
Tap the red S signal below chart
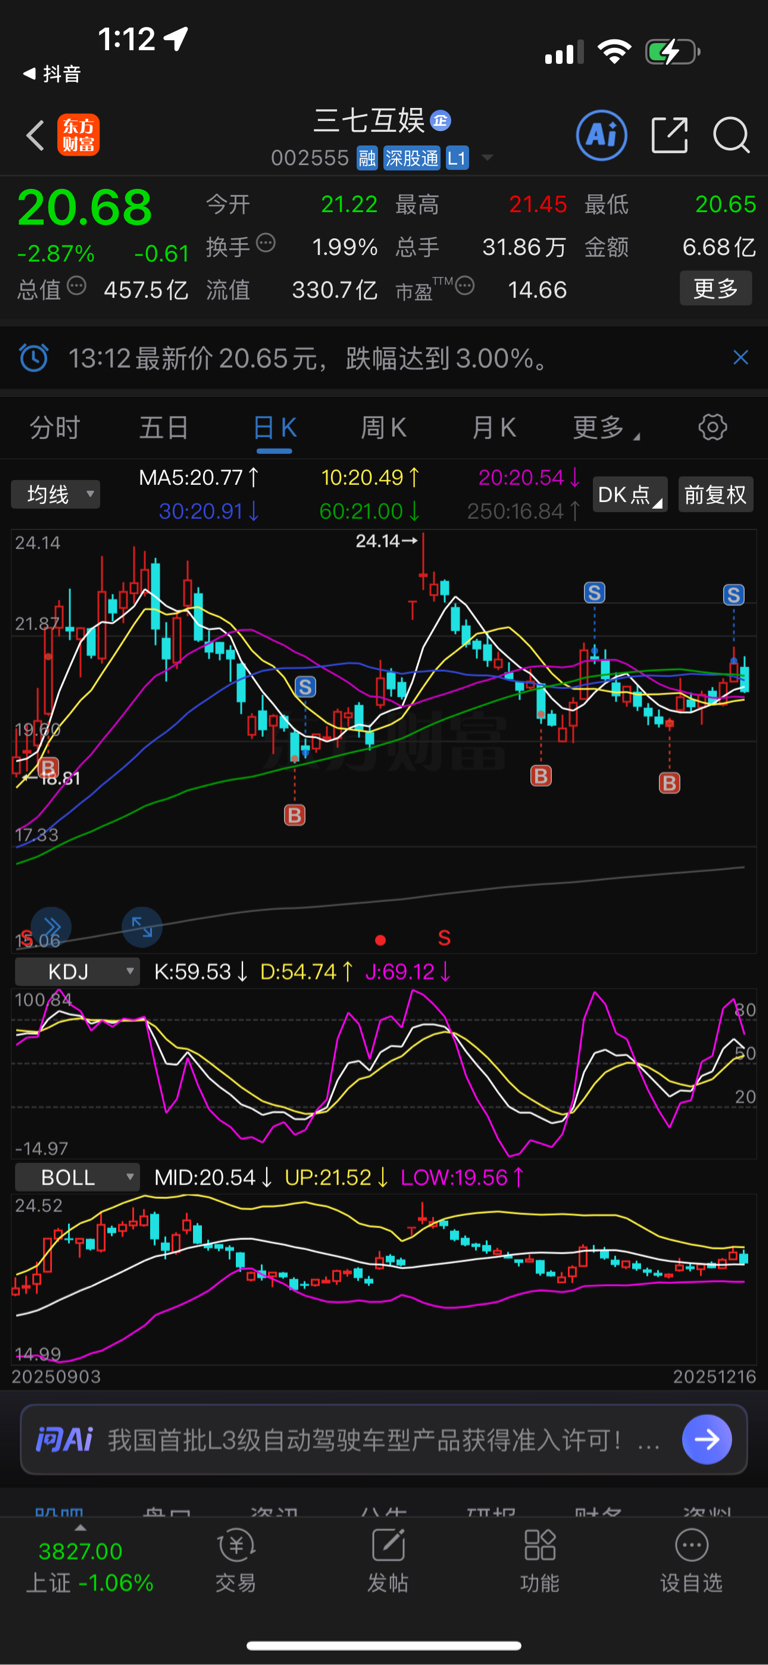point(444,938)
